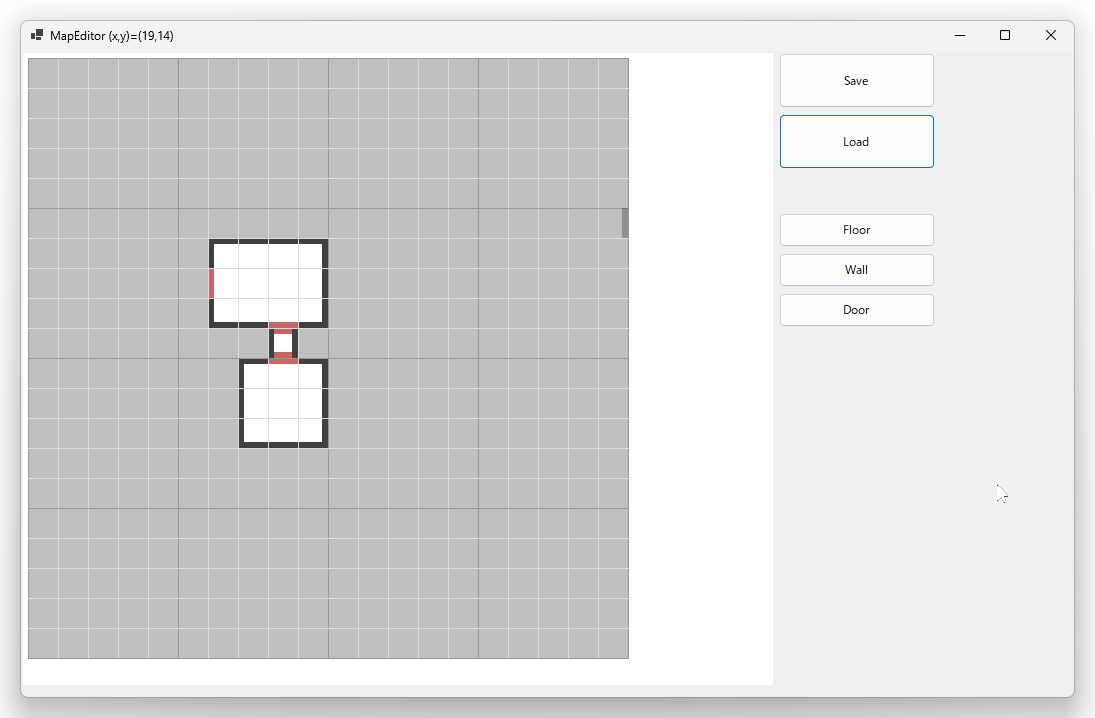Select the Floor tile tool
Viewport: 1095px width, 718px height.
856,230
